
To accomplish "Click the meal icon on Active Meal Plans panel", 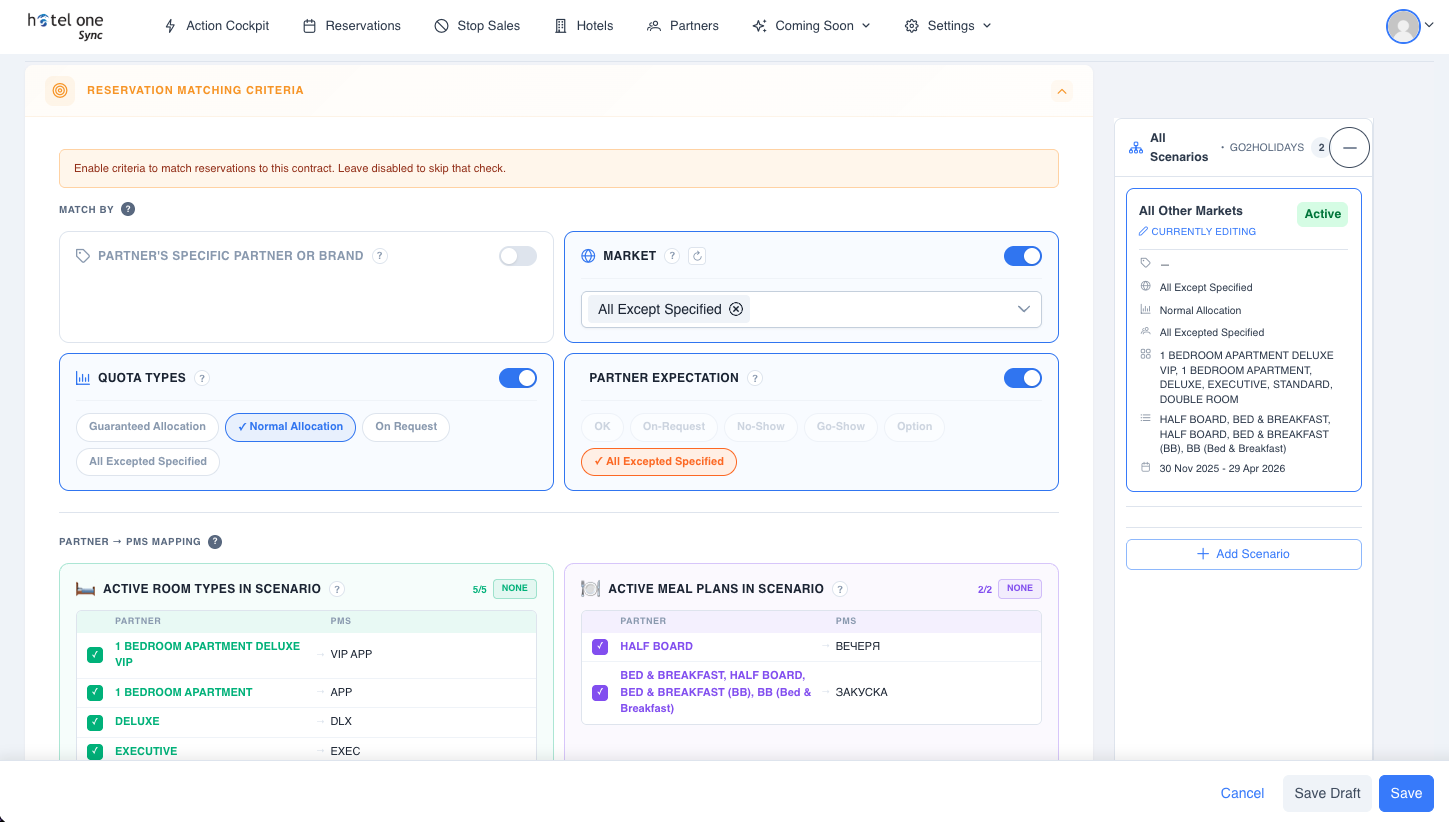I will pyautogui.click(x=591, y=588).
